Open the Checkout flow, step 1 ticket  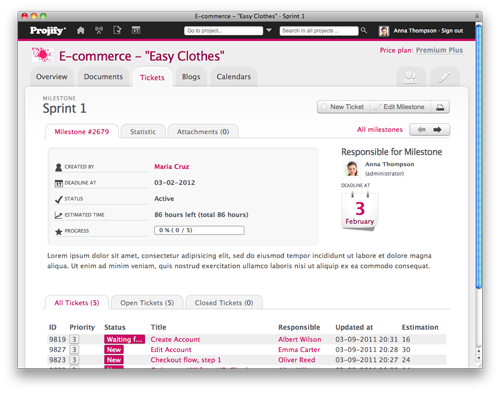[x=186, y=360]
